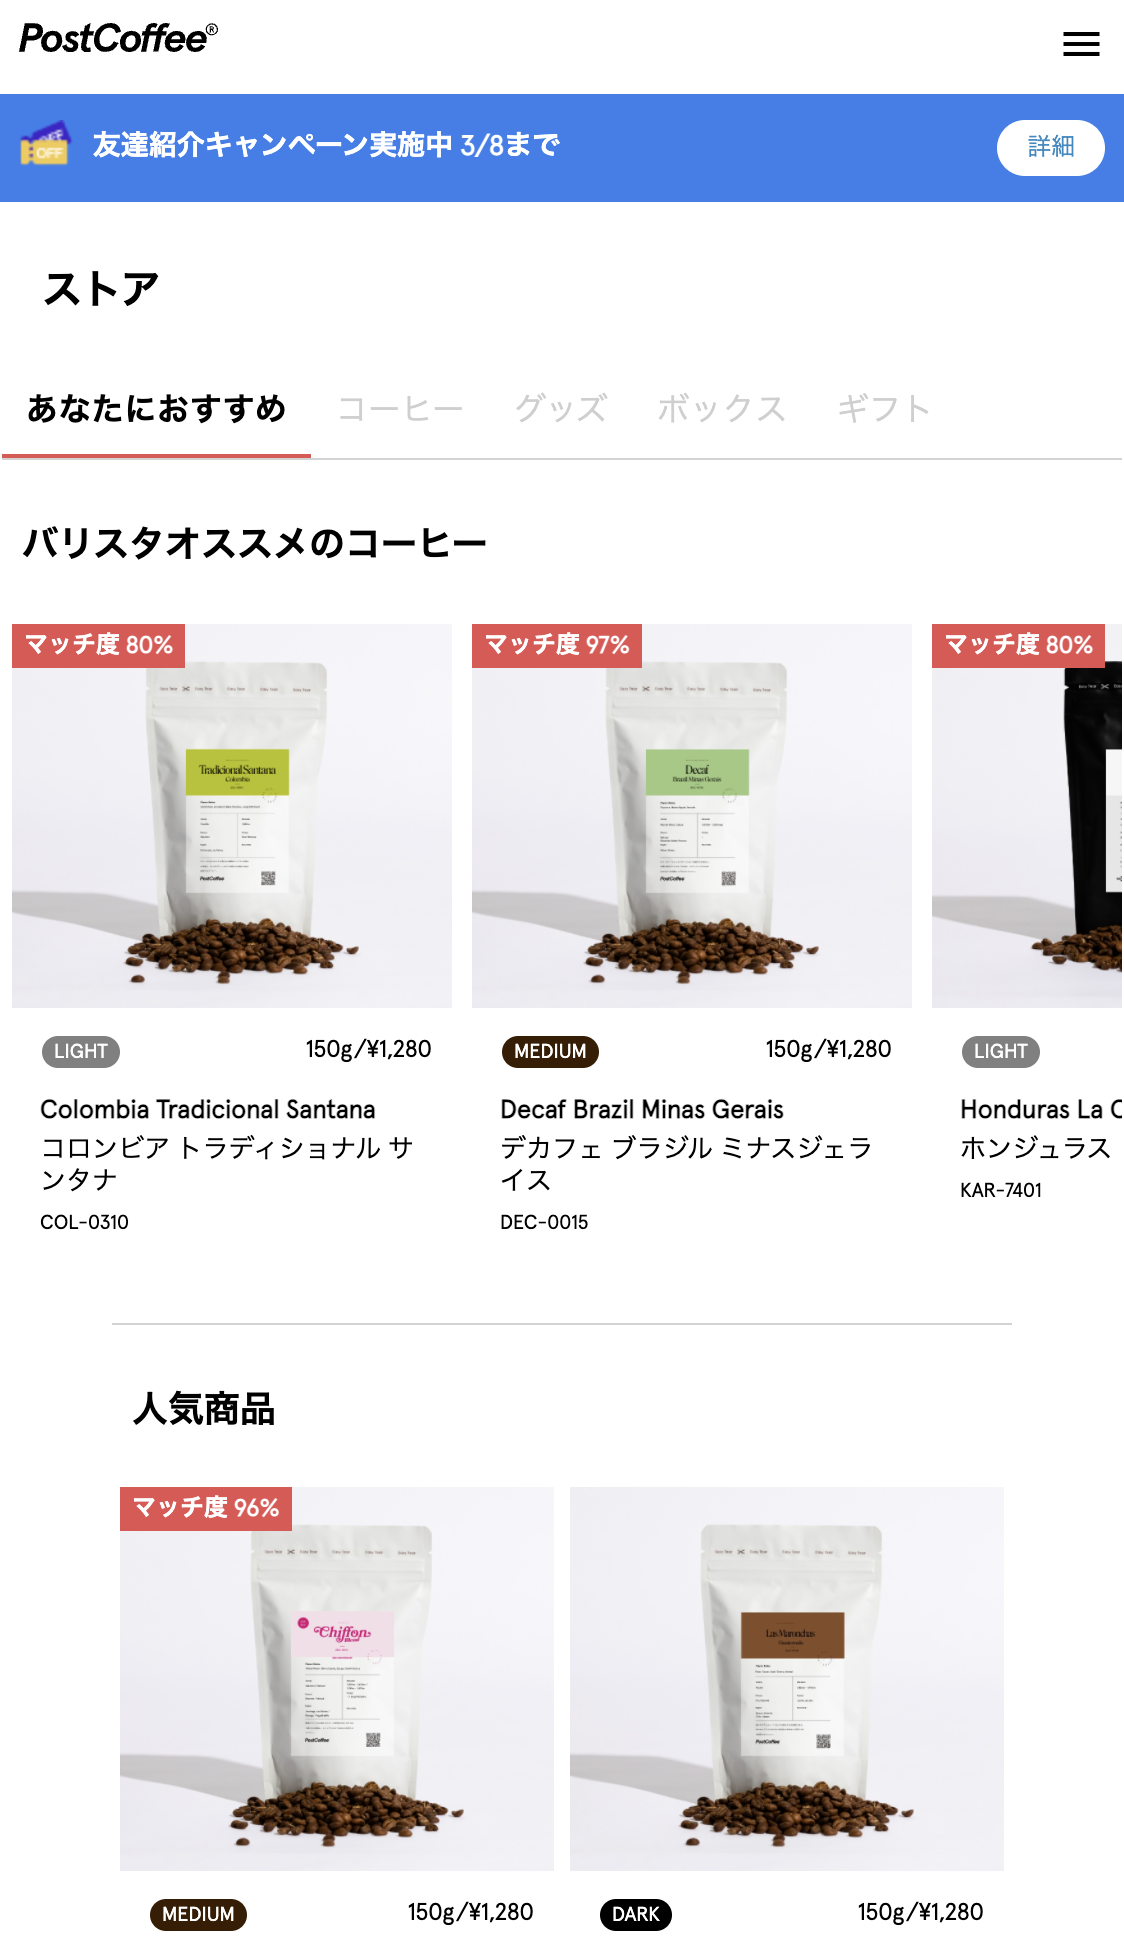Click the 詳細 button in the banner

[1050, 148]
